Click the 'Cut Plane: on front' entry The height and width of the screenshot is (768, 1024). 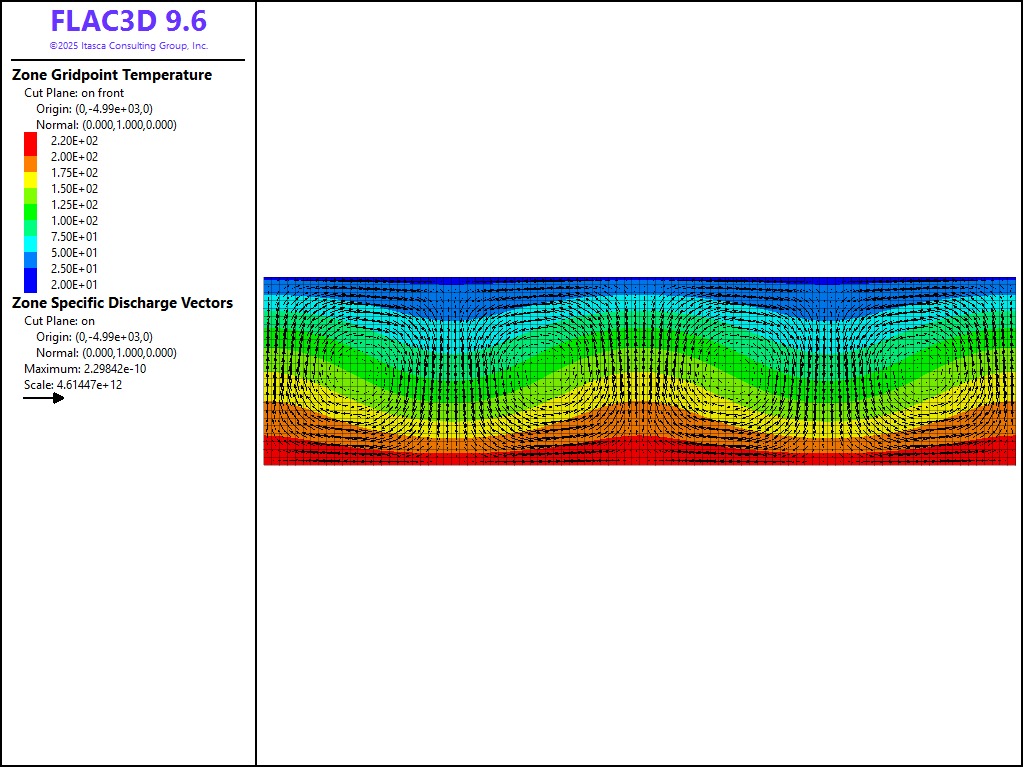(x=74, y=93)
